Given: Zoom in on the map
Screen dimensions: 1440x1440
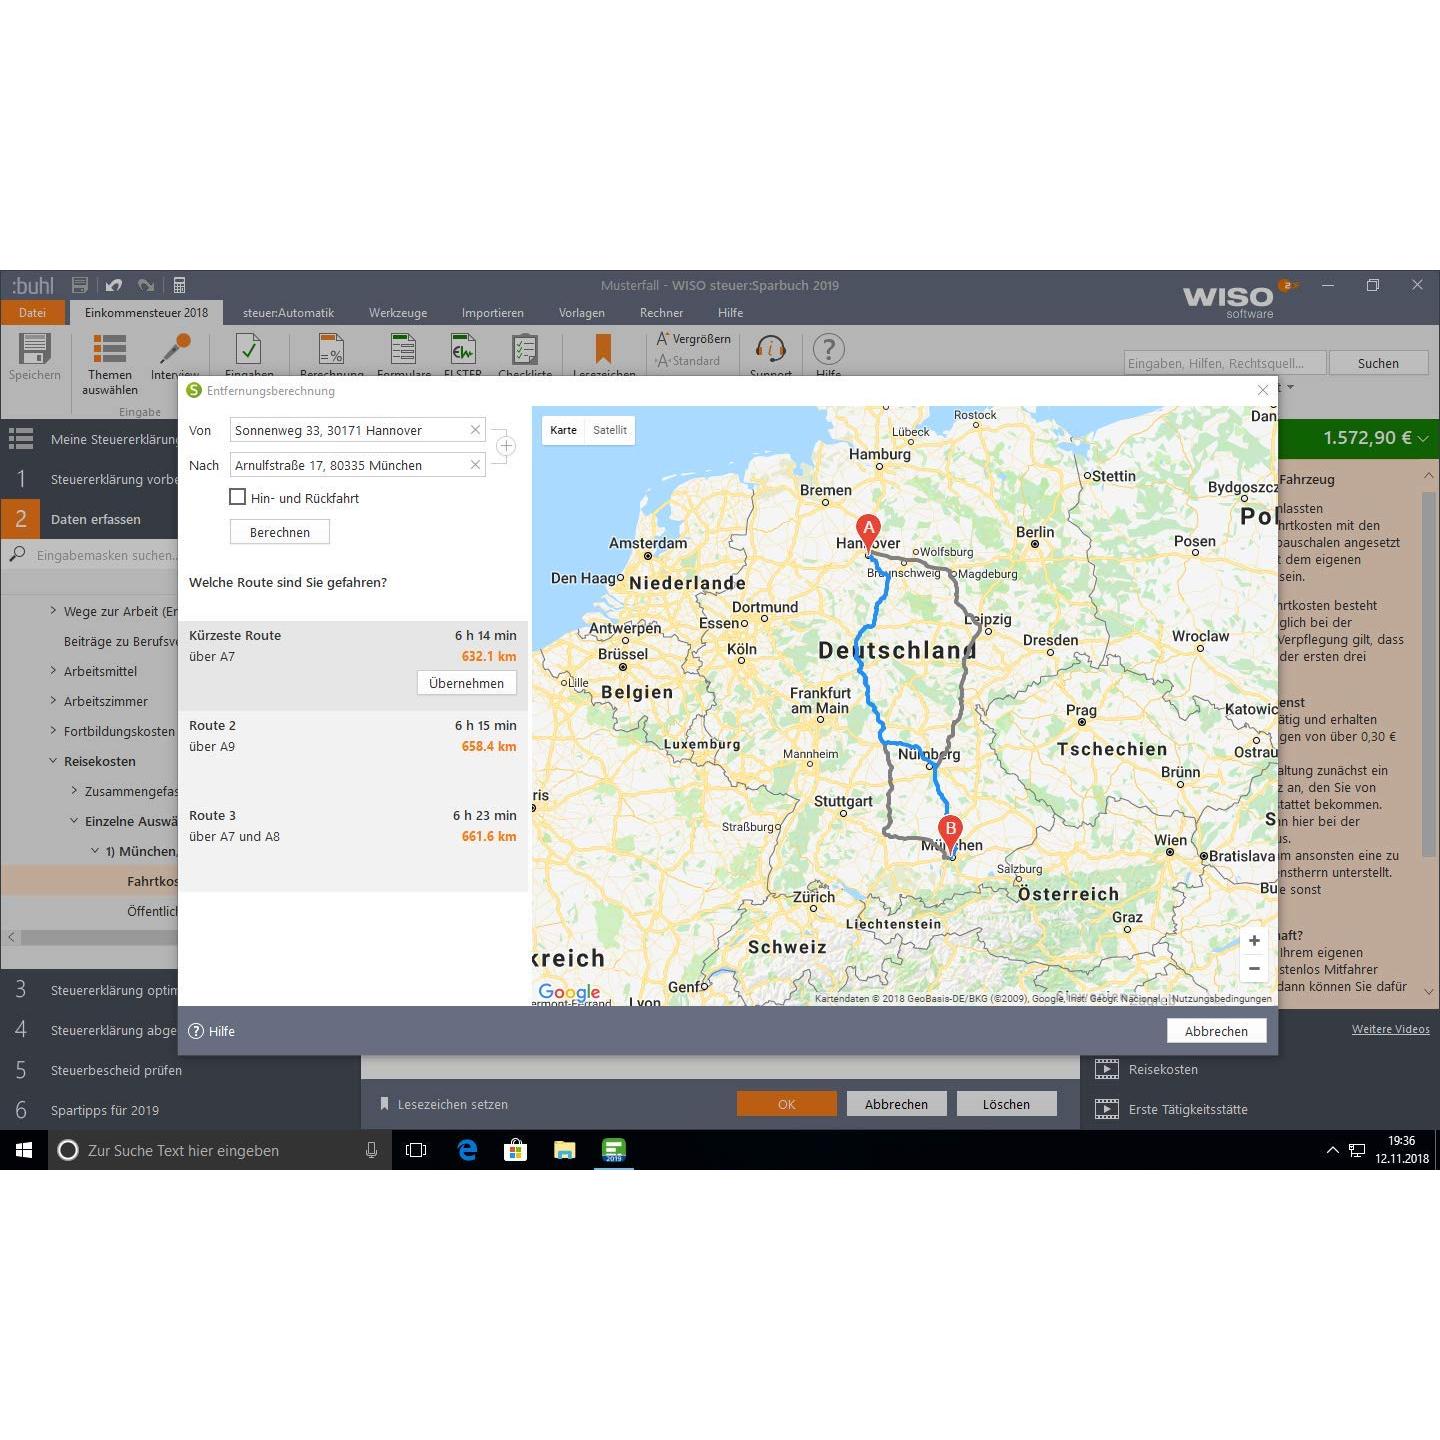Looking at the screenshot, I should [x=1254, y=941].
